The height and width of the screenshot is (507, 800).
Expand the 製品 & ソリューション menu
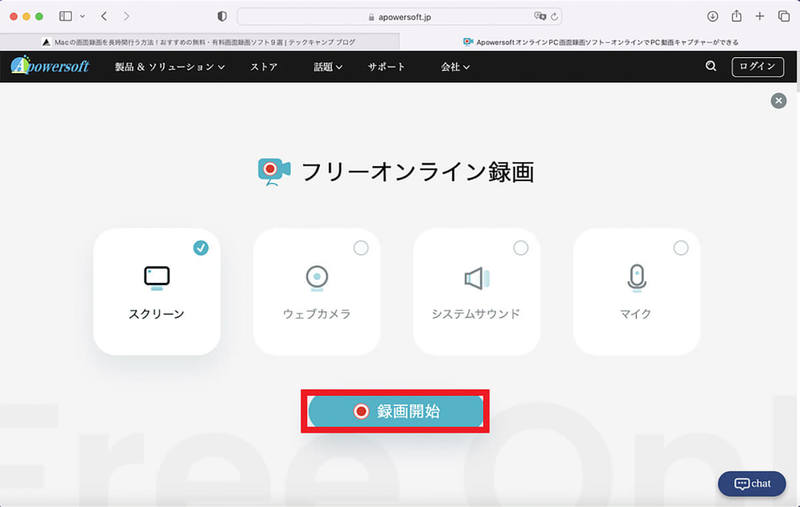point(170,67)
